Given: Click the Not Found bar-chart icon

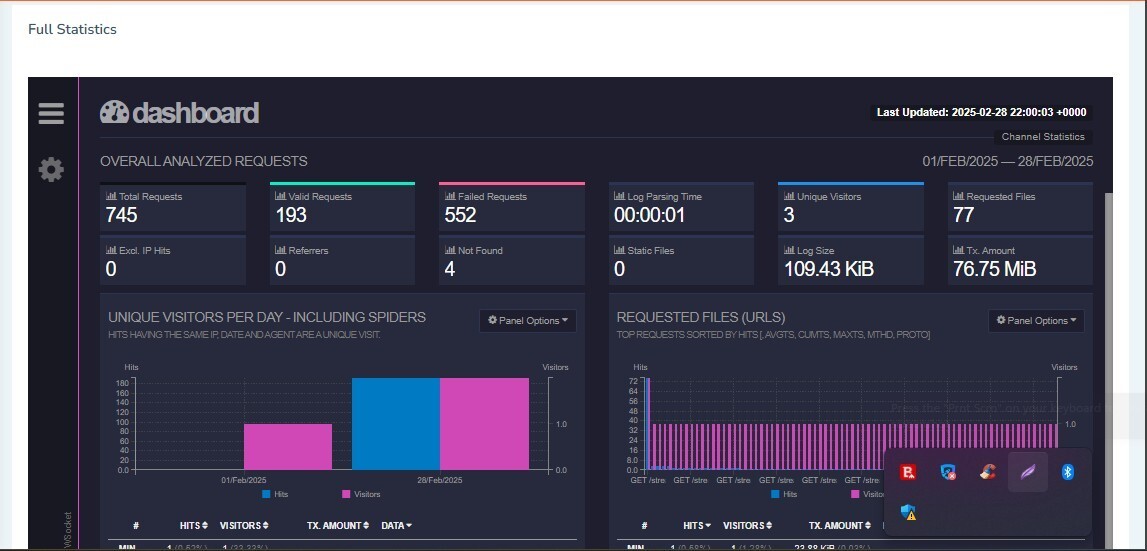Looking at the screenshot, I should click(x=450, y=250).
